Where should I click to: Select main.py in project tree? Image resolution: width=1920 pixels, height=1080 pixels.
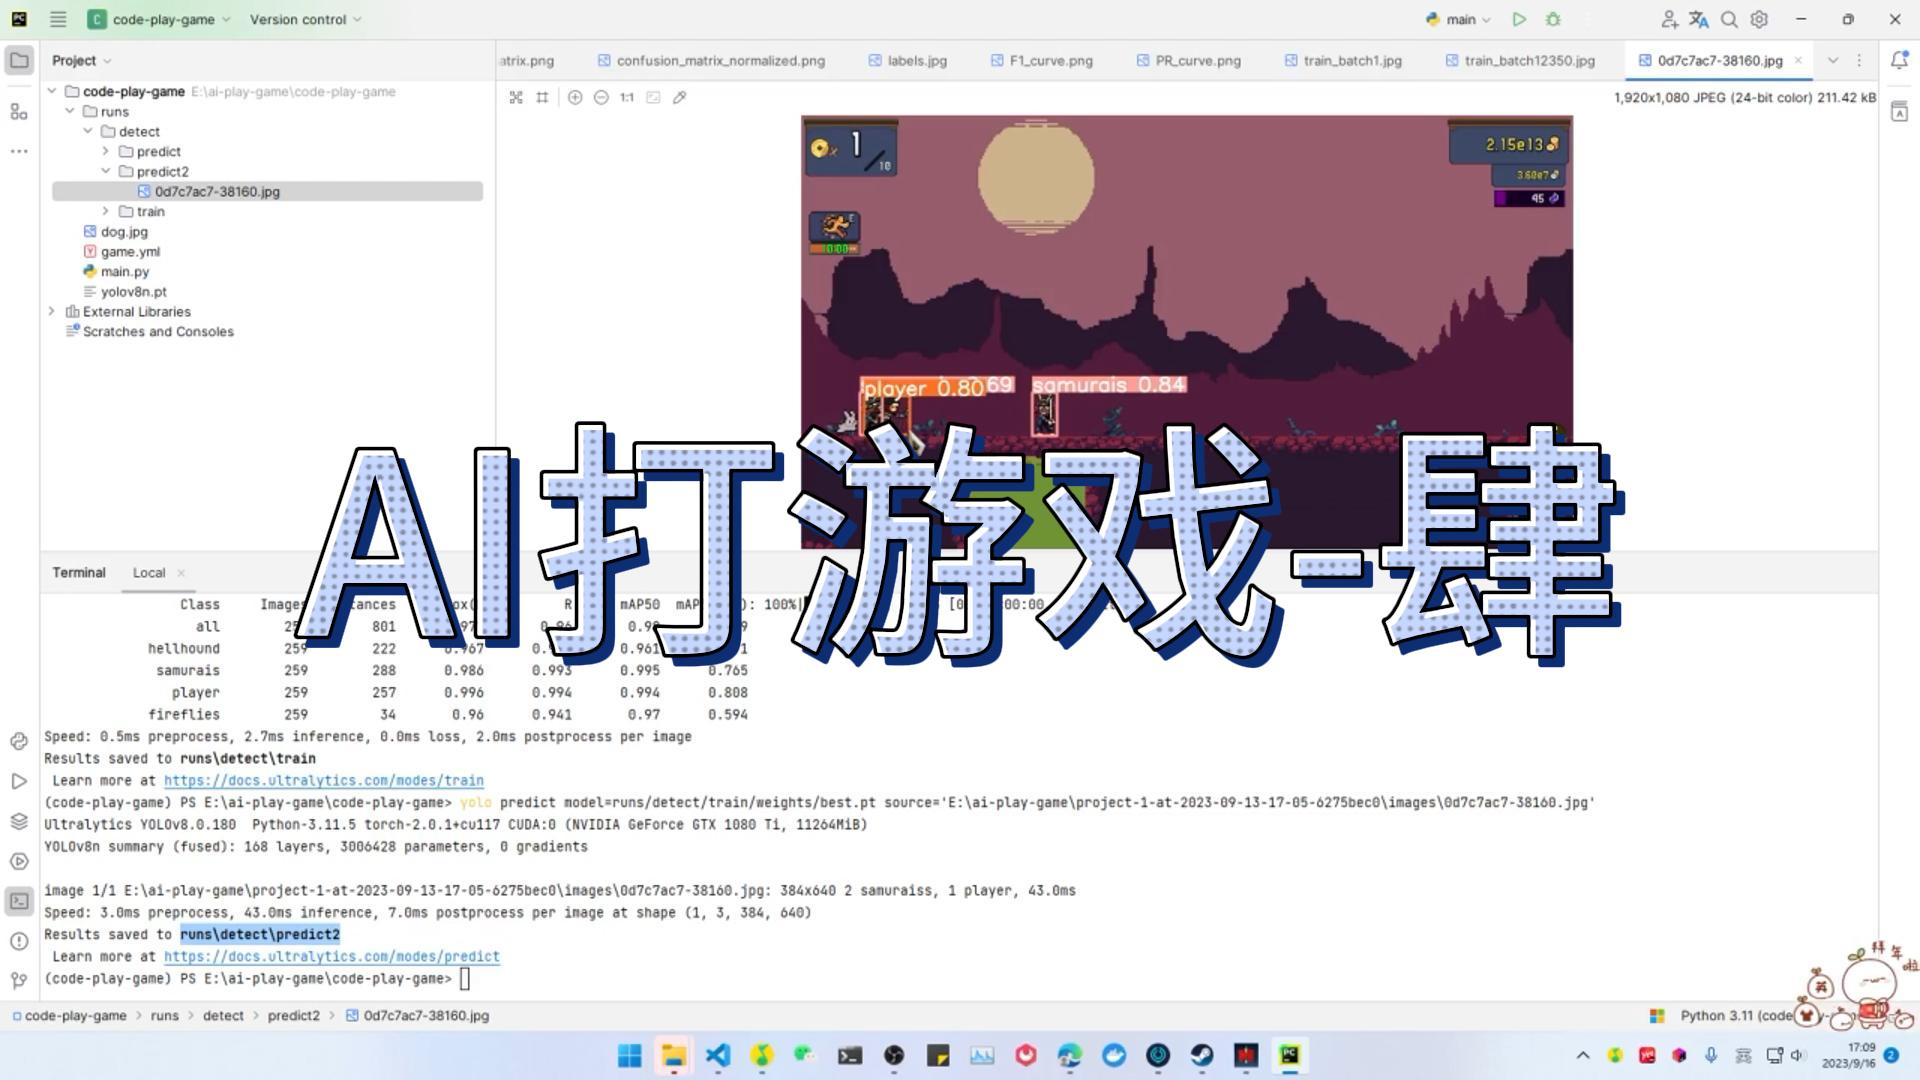[125, 271]
